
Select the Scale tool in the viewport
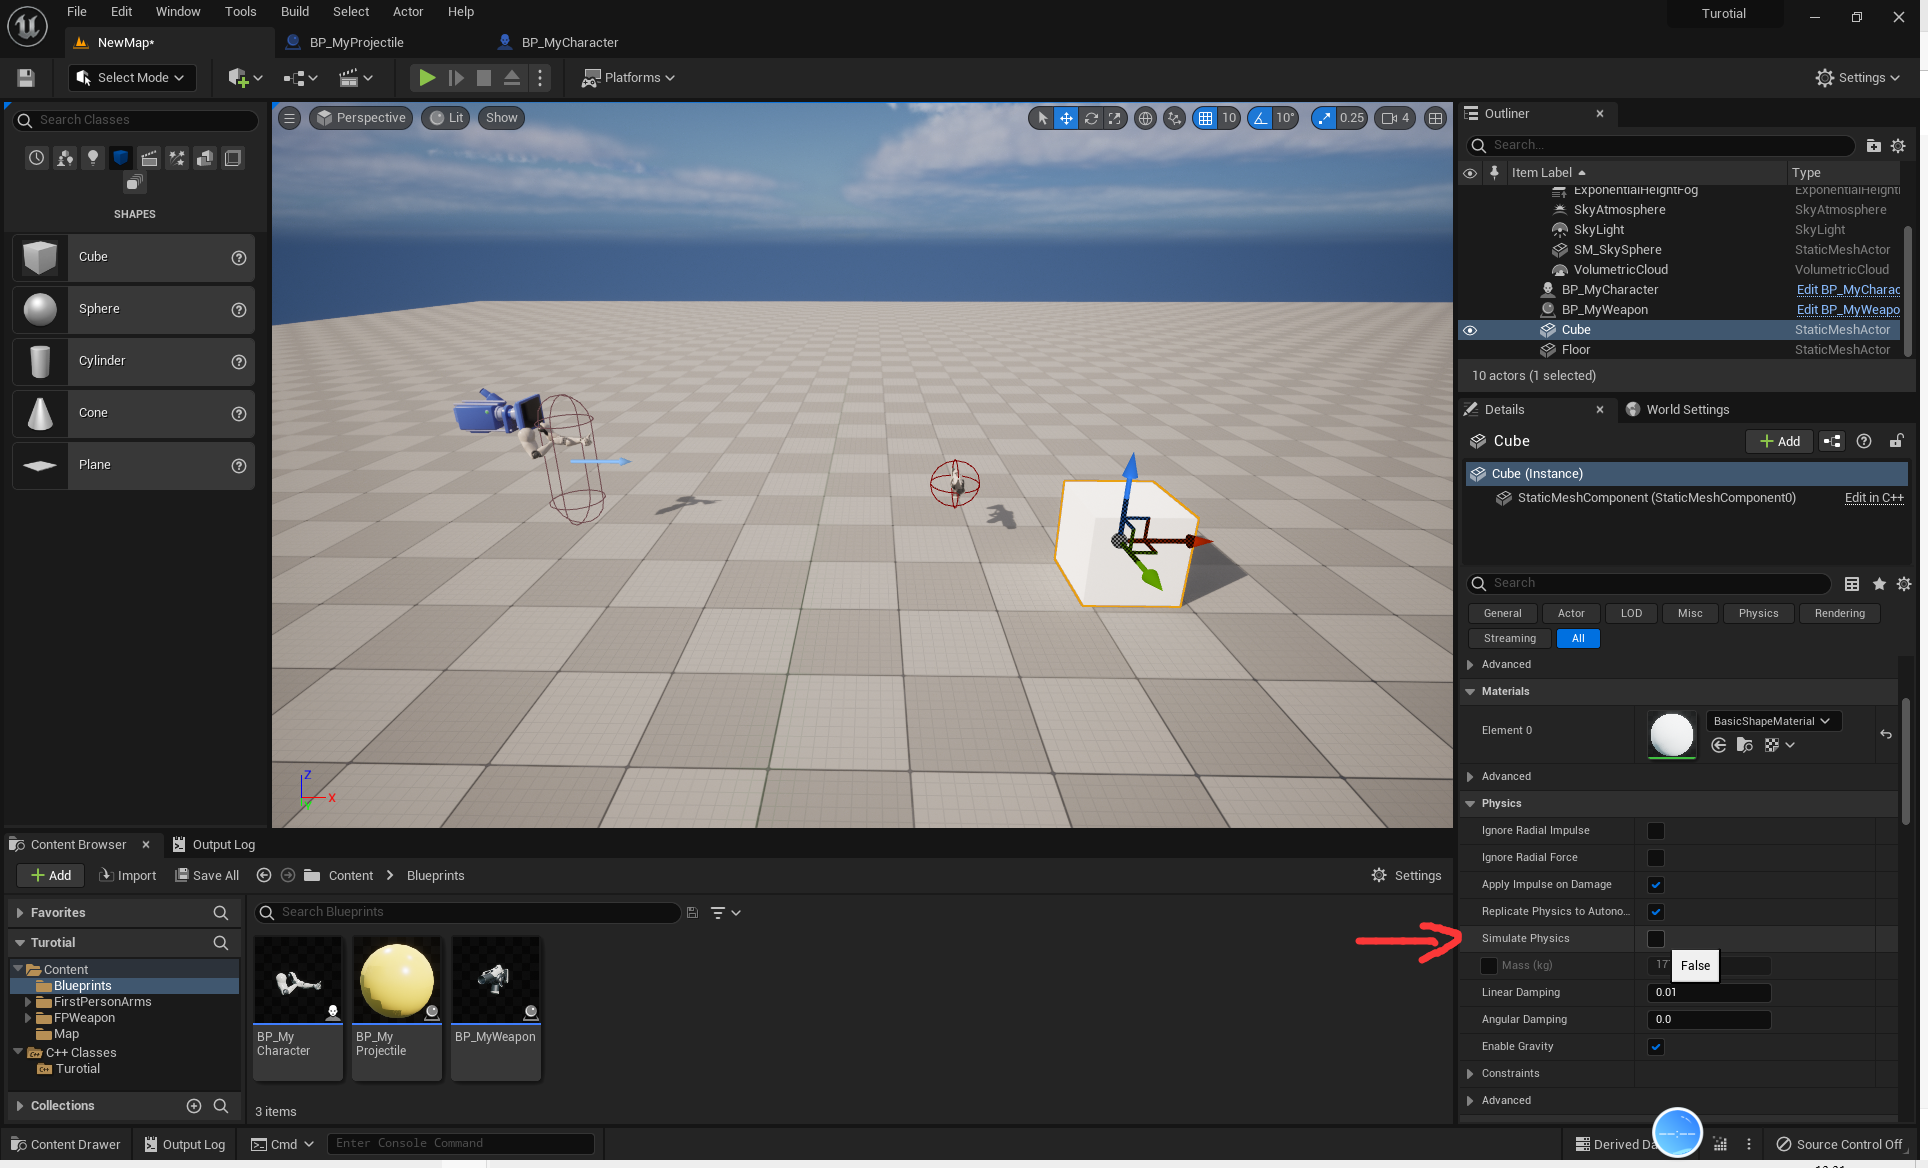[x=1115, y=118]
